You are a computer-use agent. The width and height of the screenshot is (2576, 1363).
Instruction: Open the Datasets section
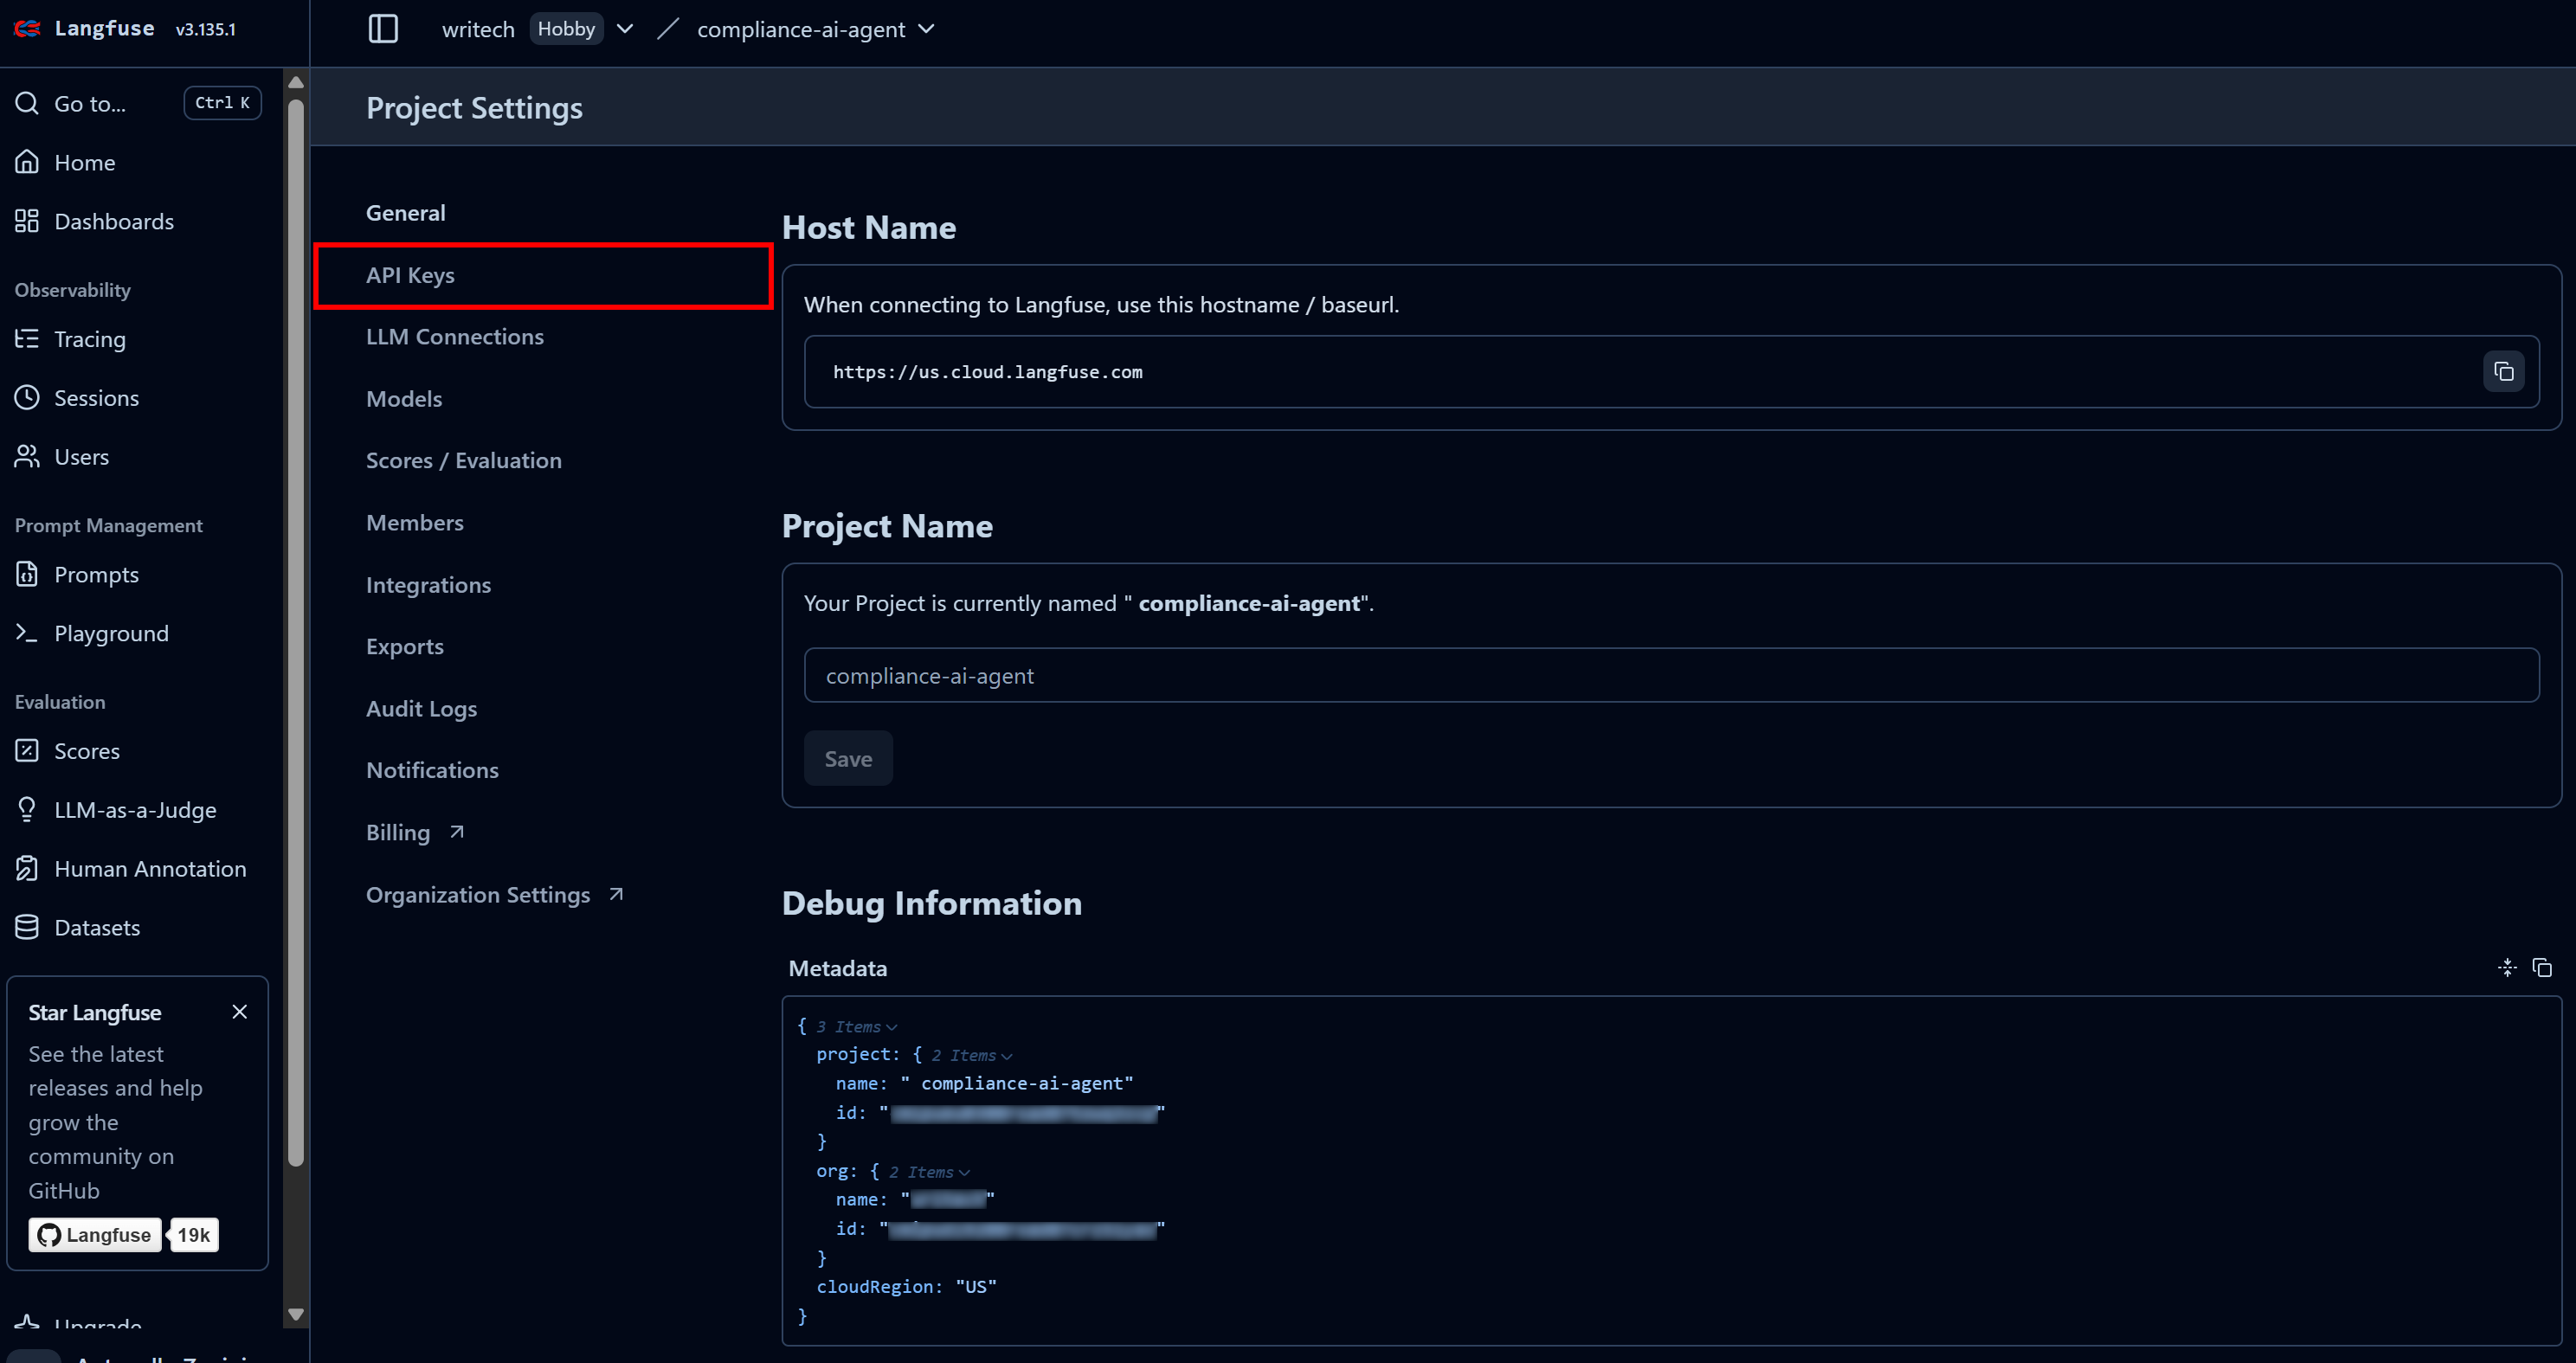click(97, 927)
